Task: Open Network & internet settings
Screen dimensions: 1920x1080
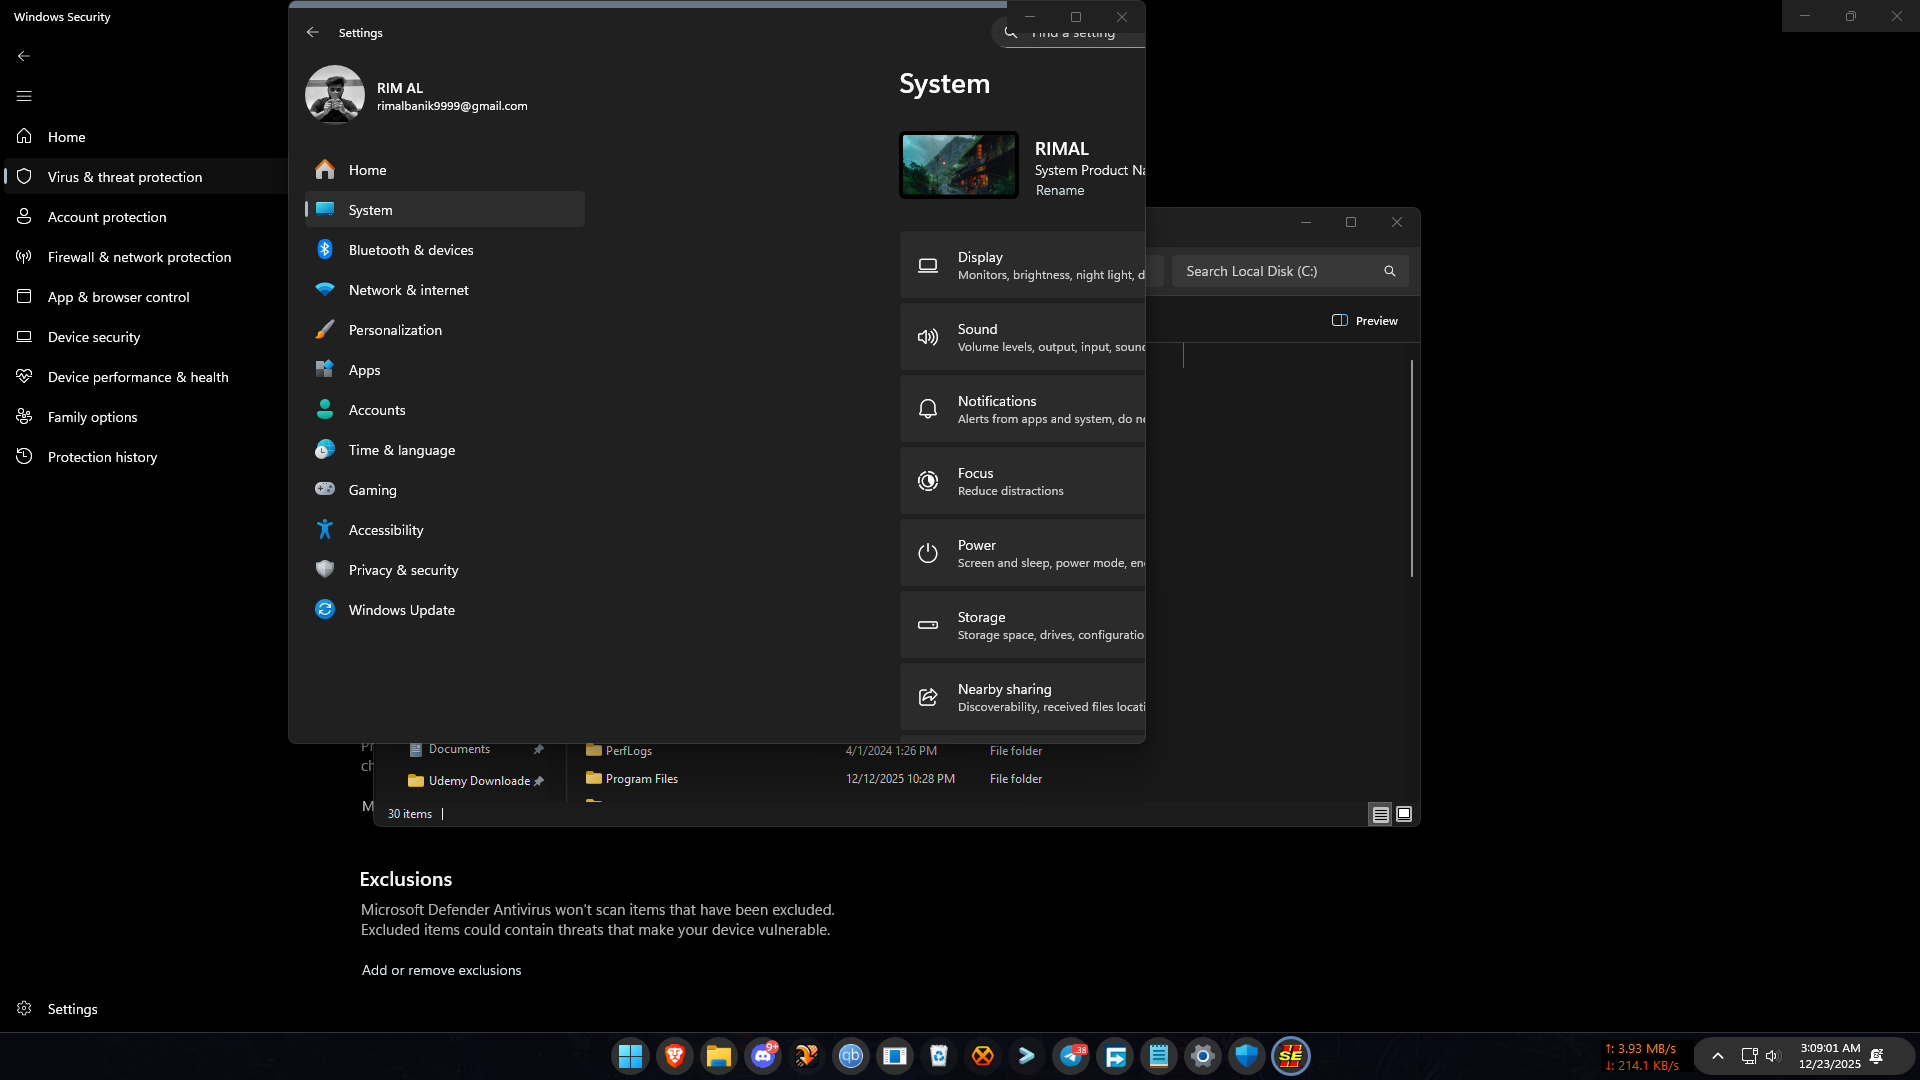Action: 445,290
